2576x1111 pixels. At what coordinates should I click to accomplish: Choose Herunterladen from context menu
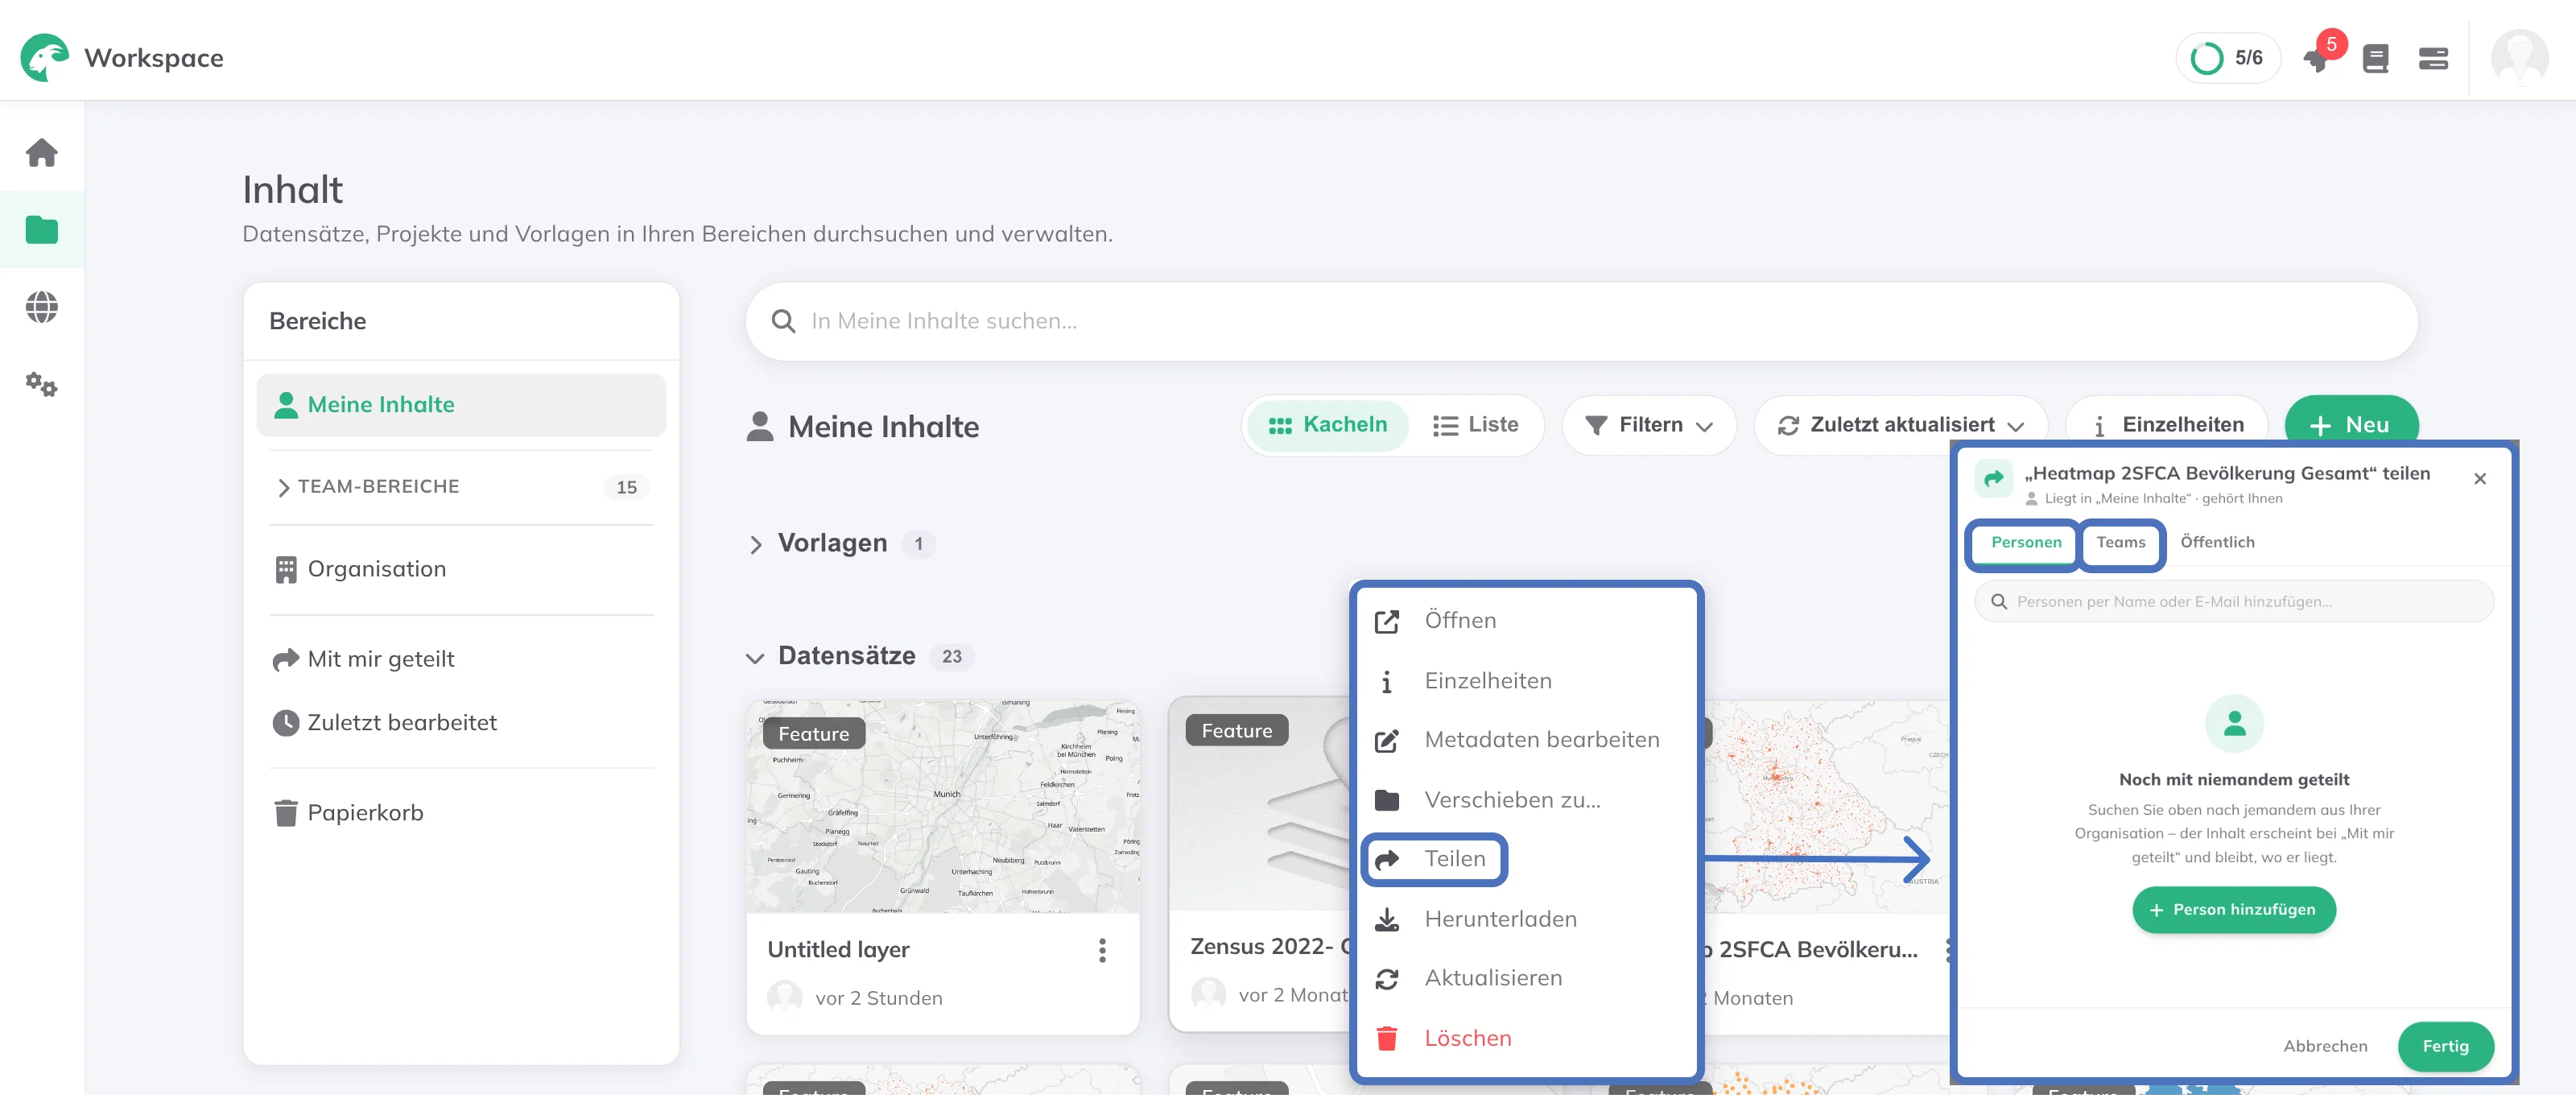[1526, 919]
